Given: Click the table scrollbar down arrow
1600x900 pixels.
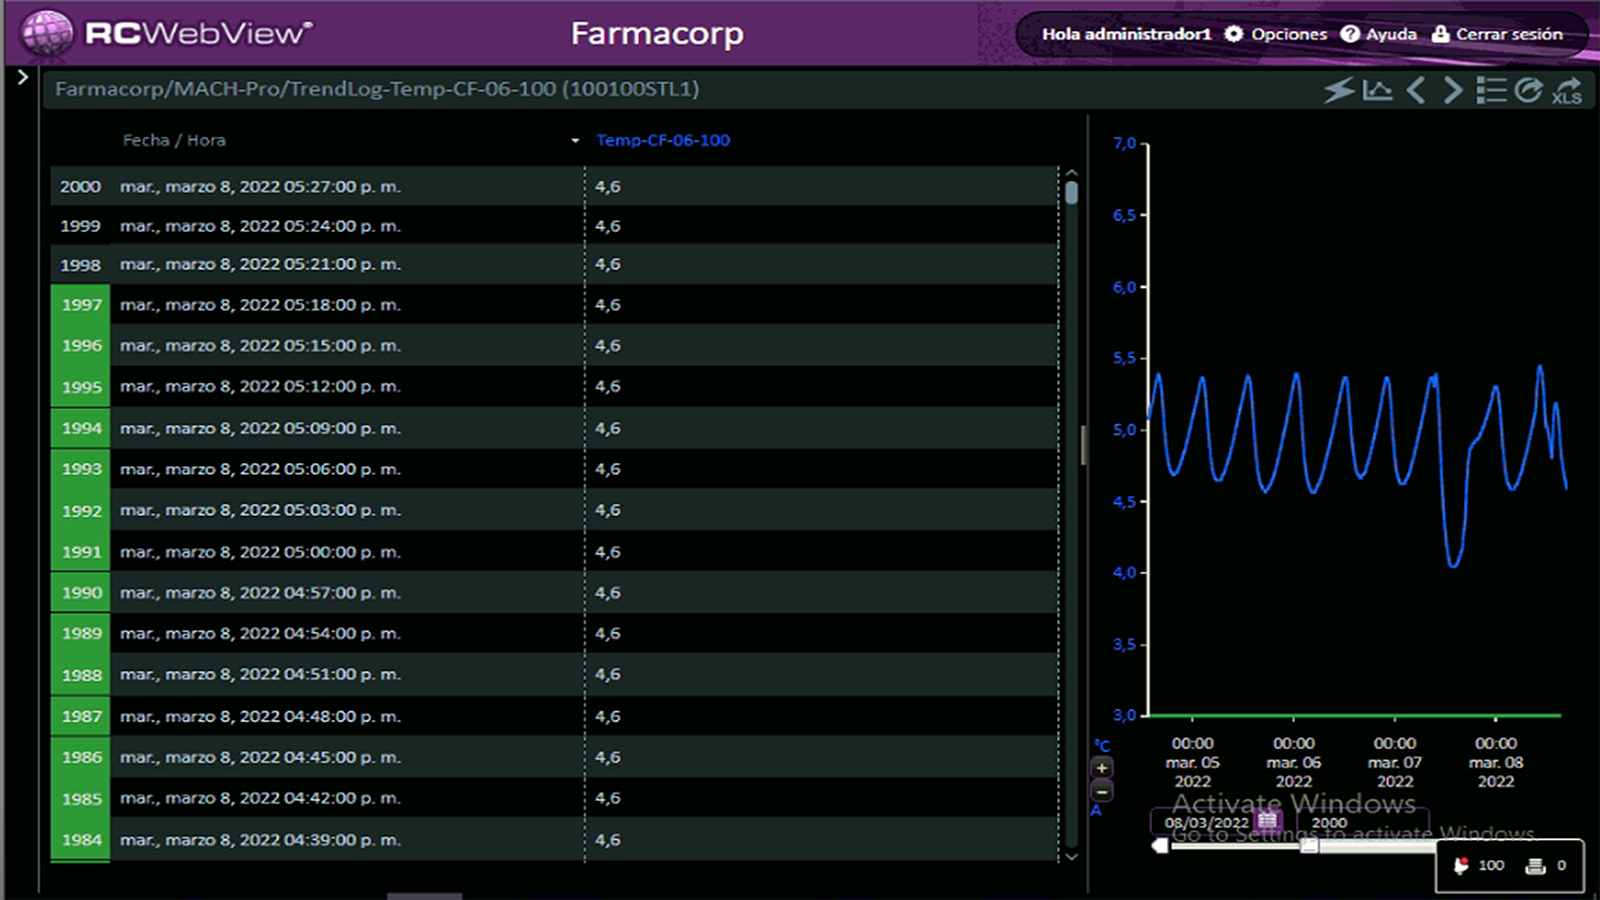Looking at the screenshot, I should coord(1071,856).
